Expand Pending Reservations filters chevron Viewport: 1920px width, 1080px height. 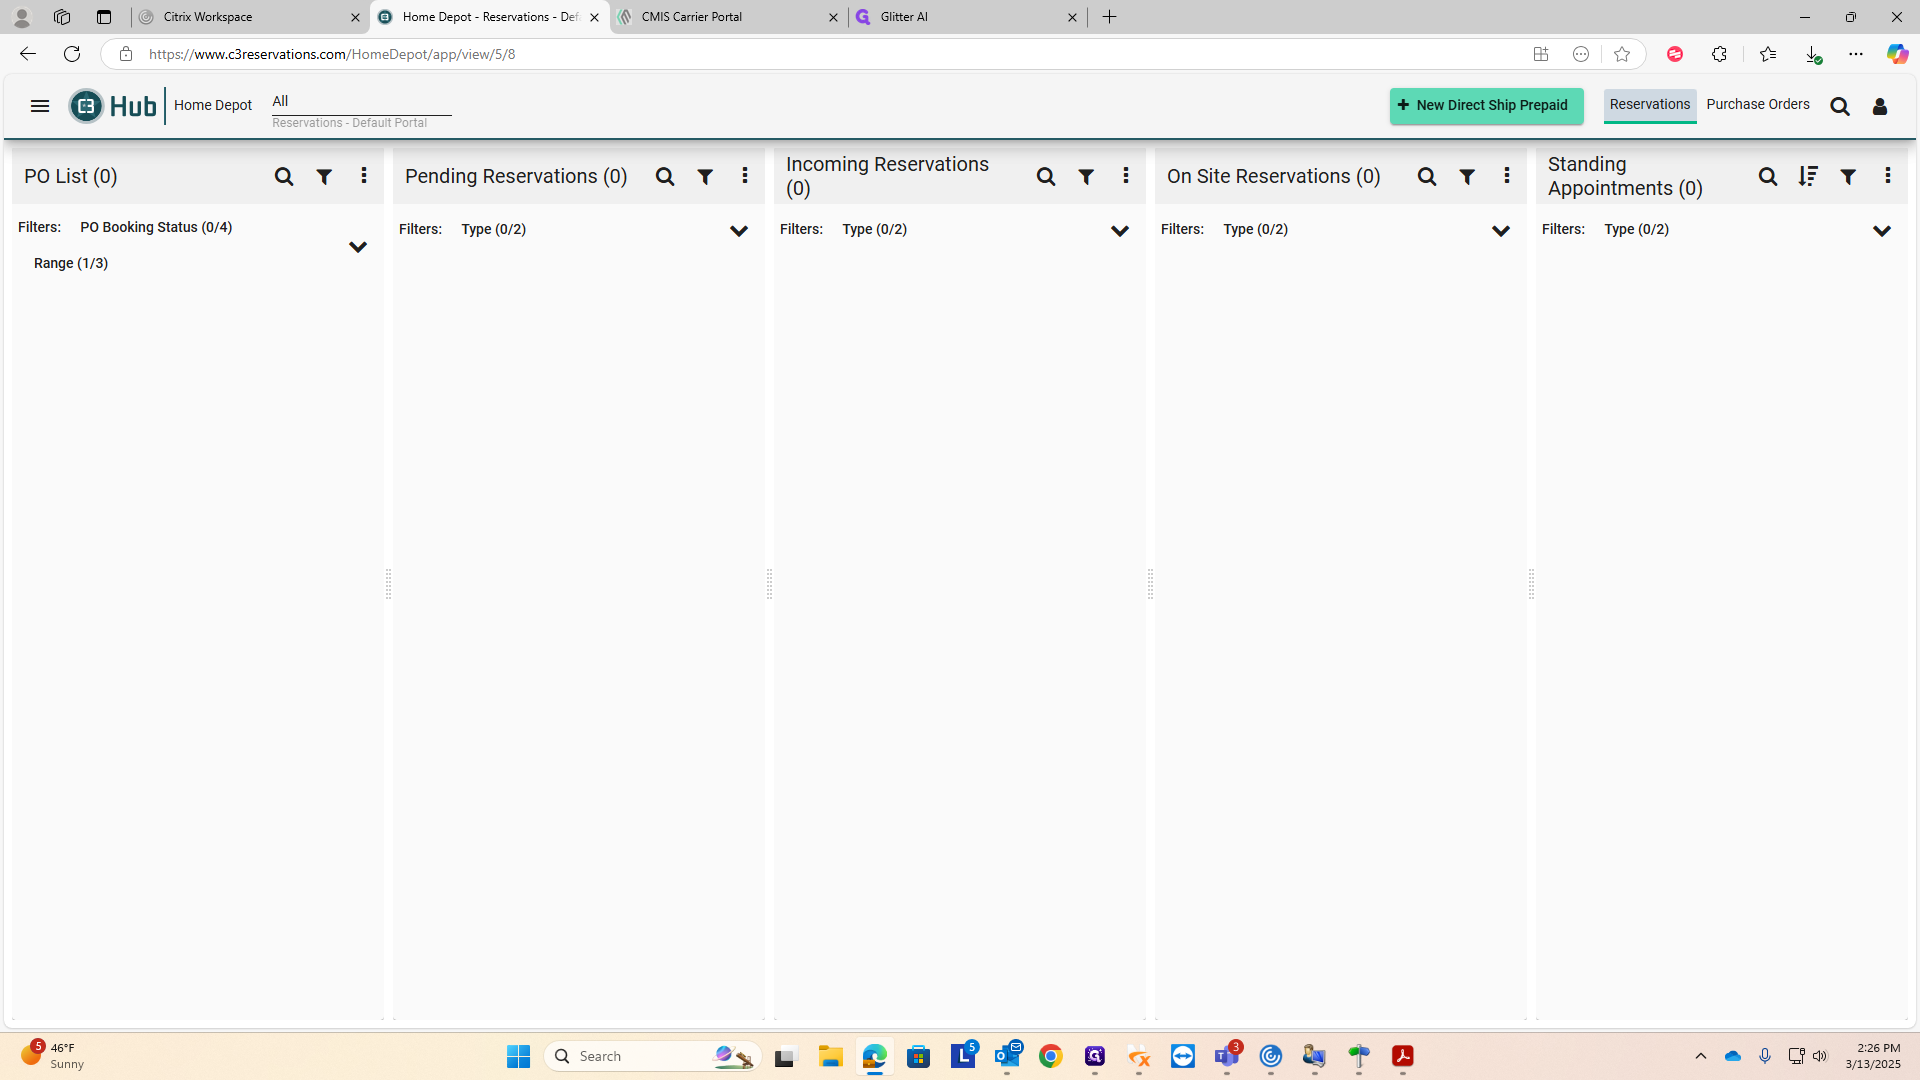pos(739,231)
